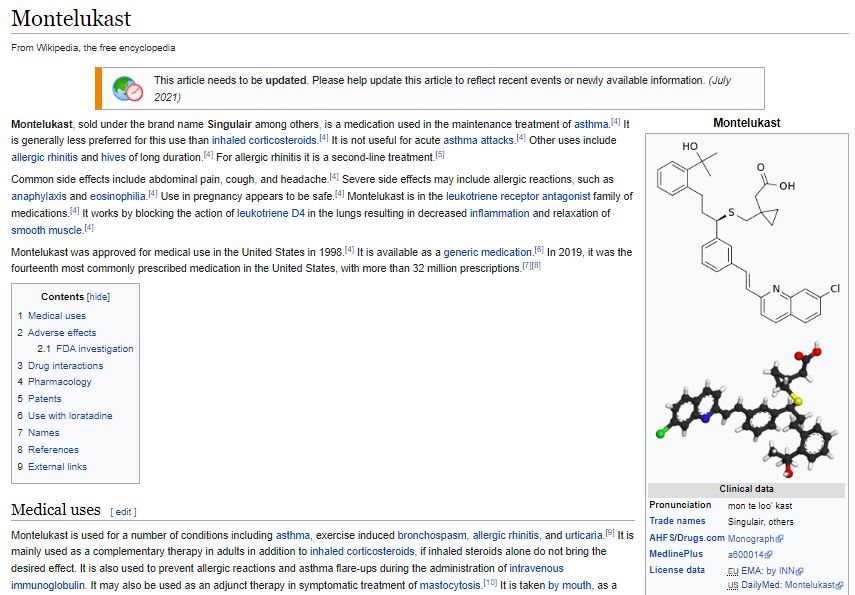Select the Montelukast page title heading
Viewport: 855px width, 595px height.
(x=71, y=18)
